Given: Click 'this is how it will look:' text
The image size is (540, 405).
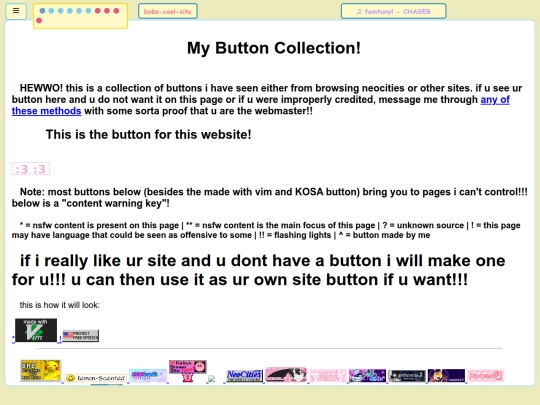Looking at the screenshot, I should pyautogui.click(x=60, y=305).
